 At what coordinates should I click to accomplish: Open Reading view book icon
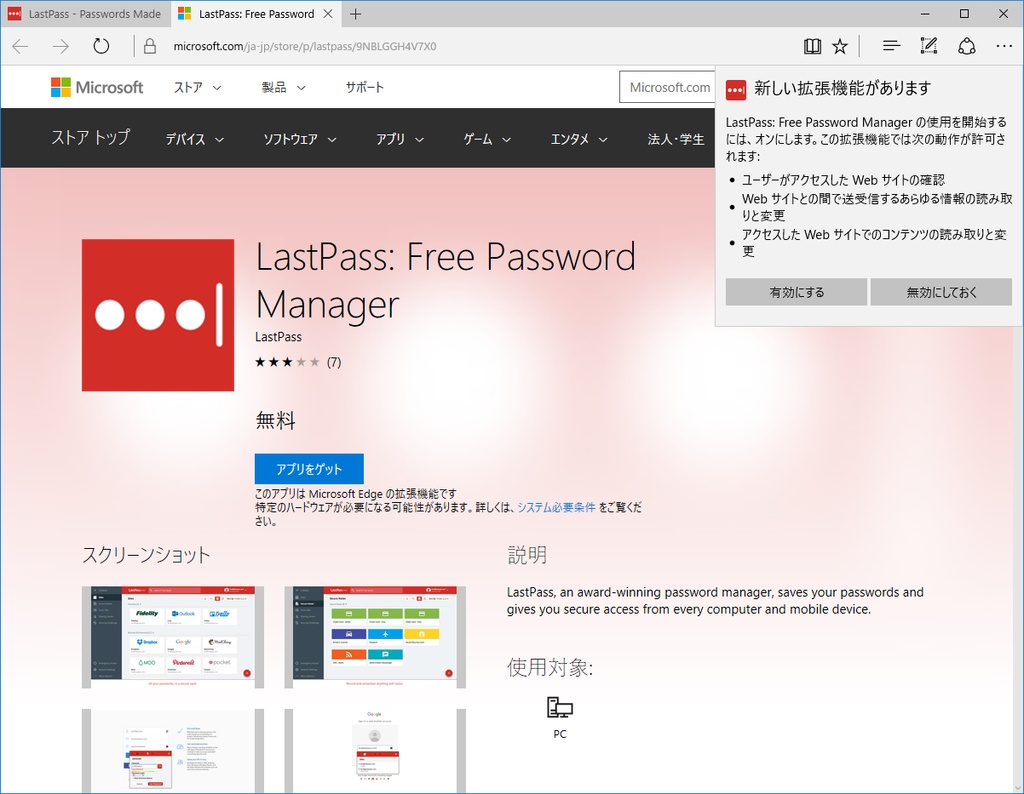pyautogui.click(x=812, y=46)
